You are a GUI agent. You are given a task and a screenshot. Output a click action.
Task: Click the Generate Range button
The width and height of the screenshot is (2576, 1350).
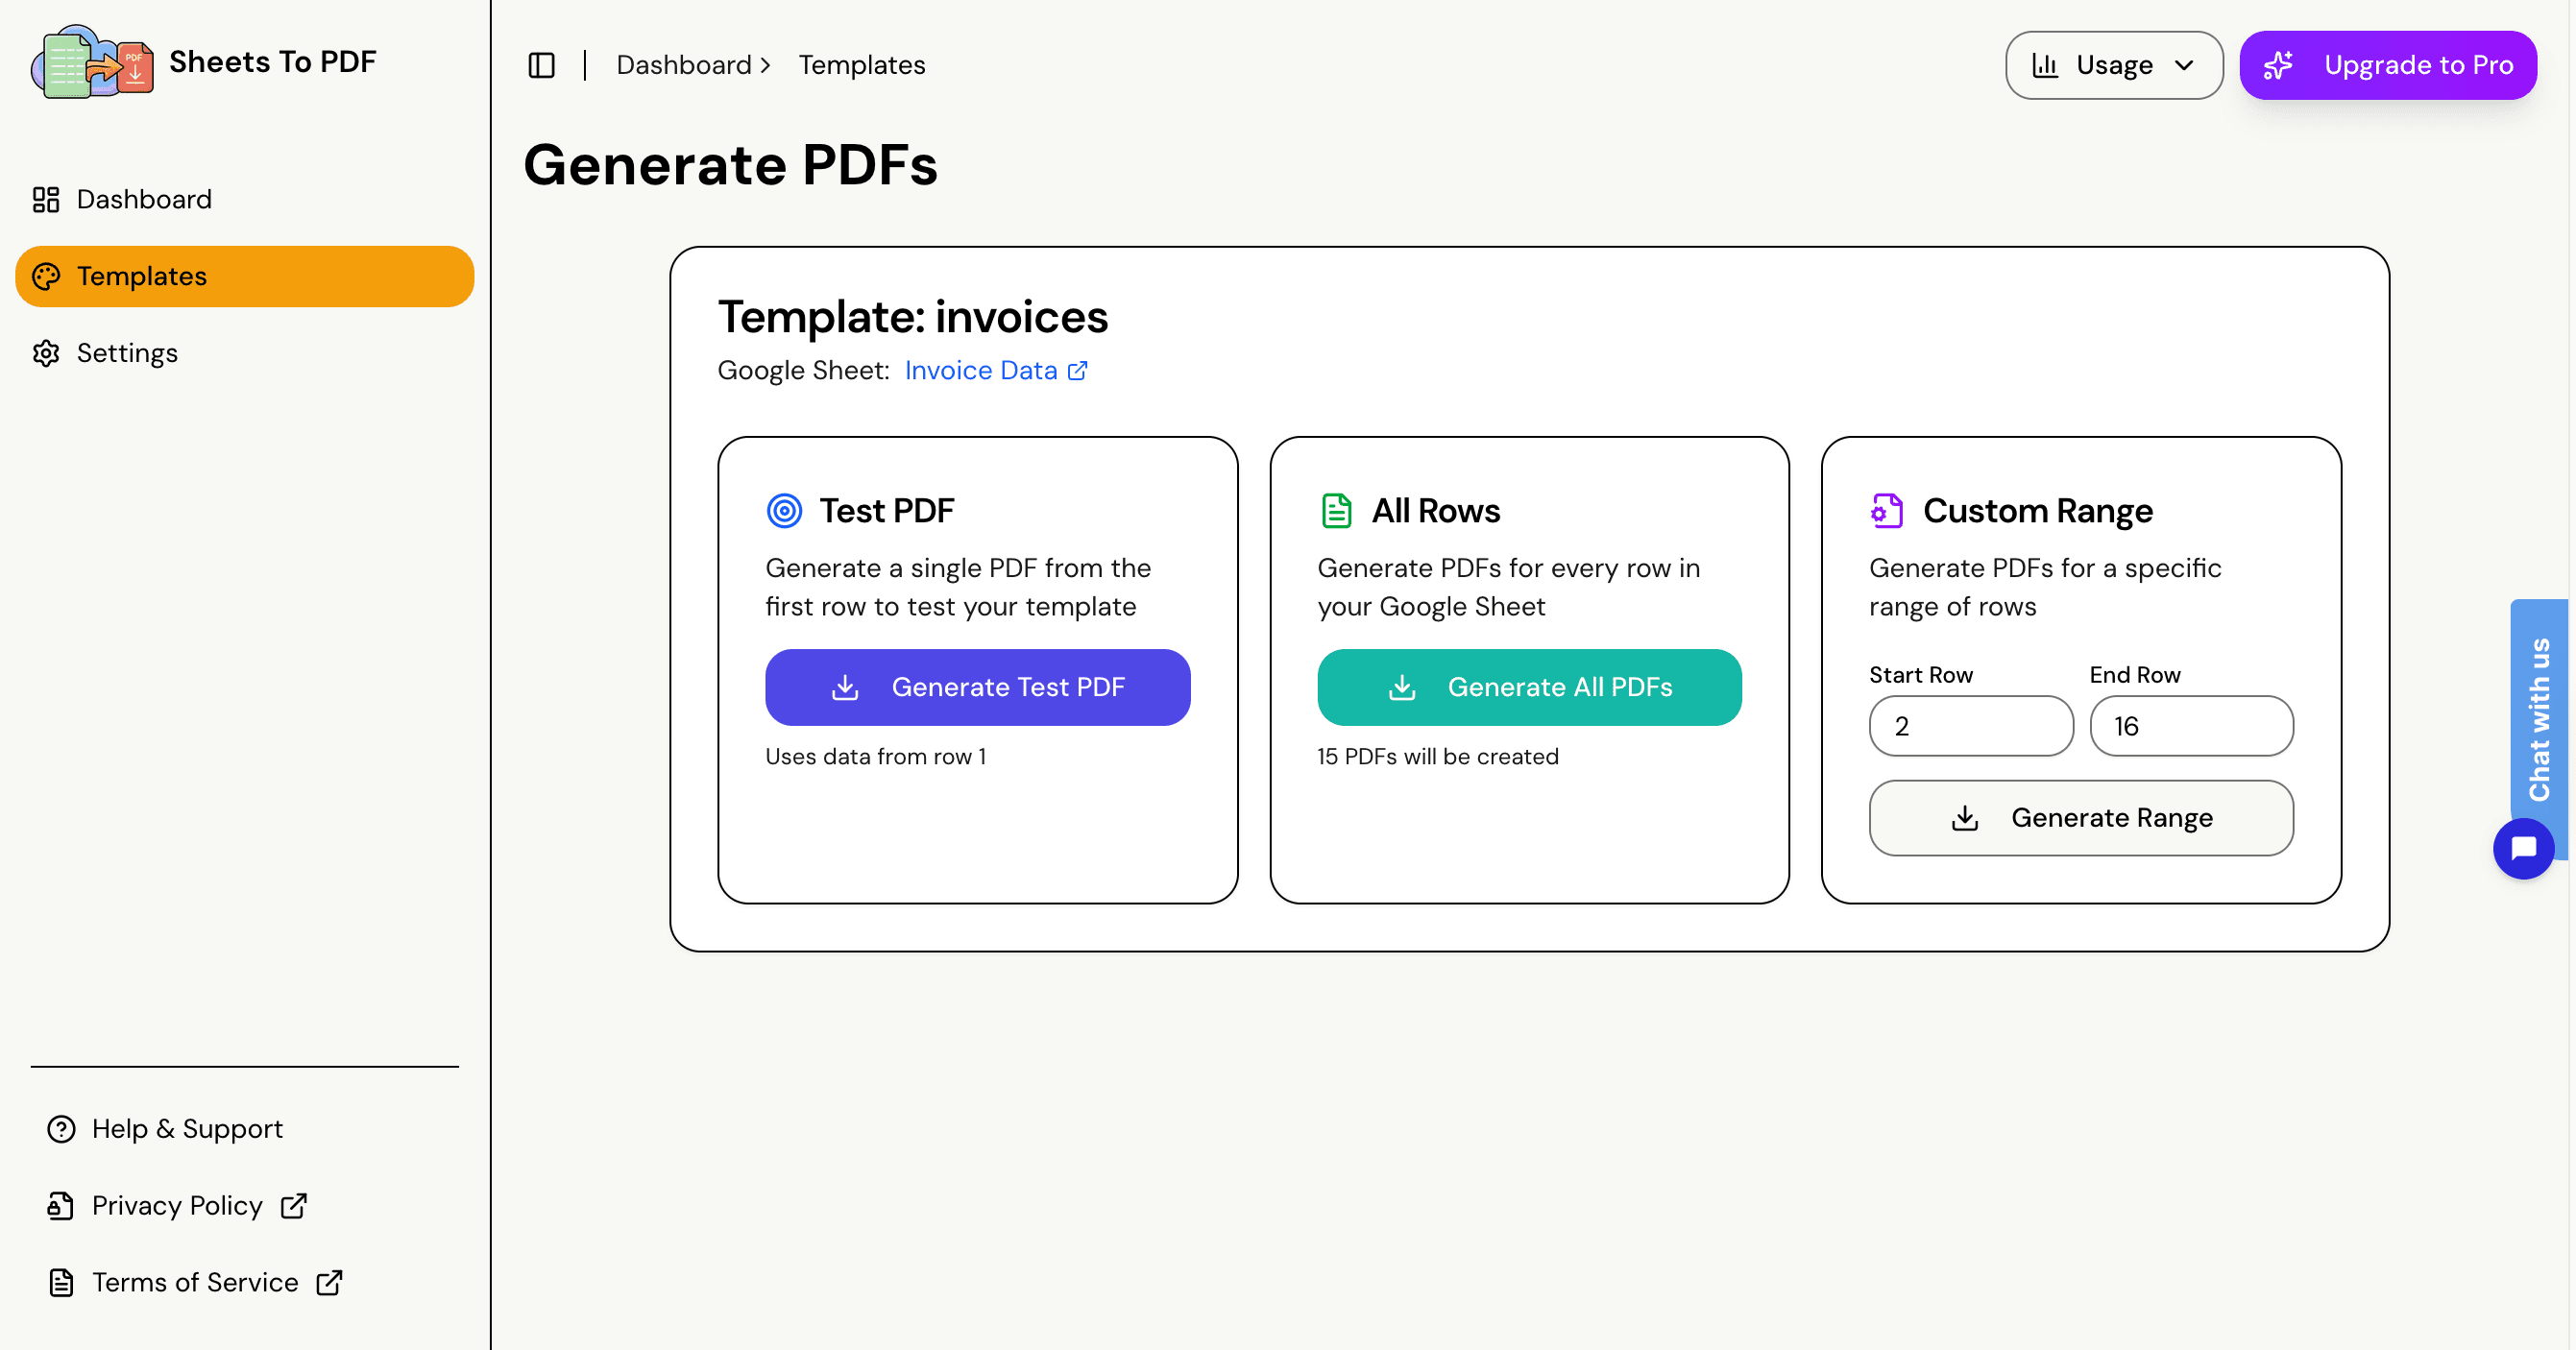pyautogui.click(x=2080, y=818)
